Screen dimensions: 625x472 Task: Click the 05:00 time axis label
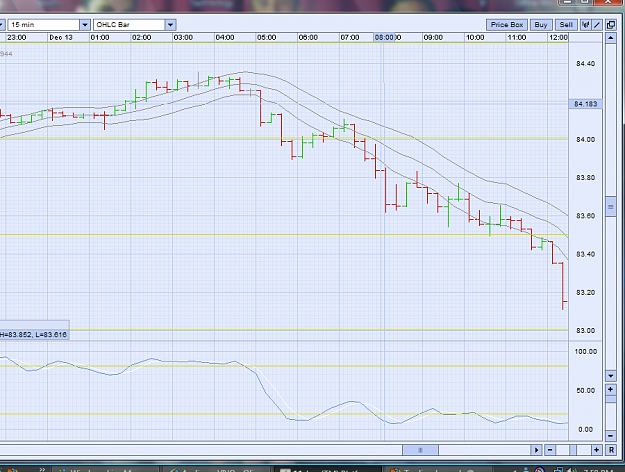click(266, 37)
